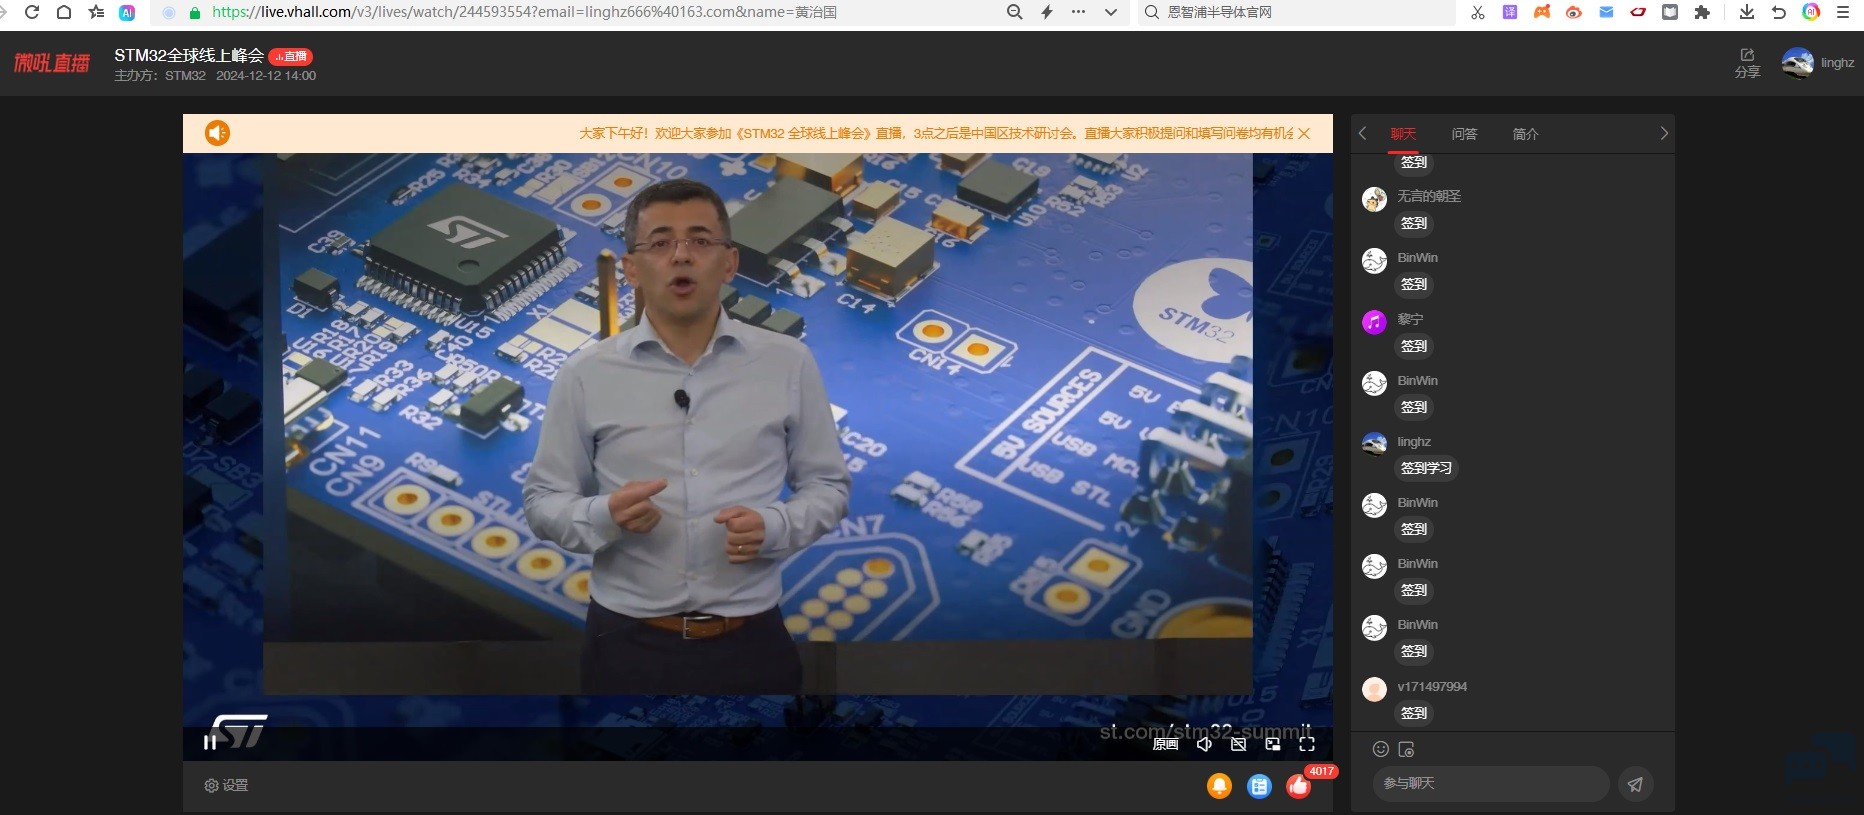Pause the live video playback
The width and height of the screenshot is (1864, 815).
210,742
